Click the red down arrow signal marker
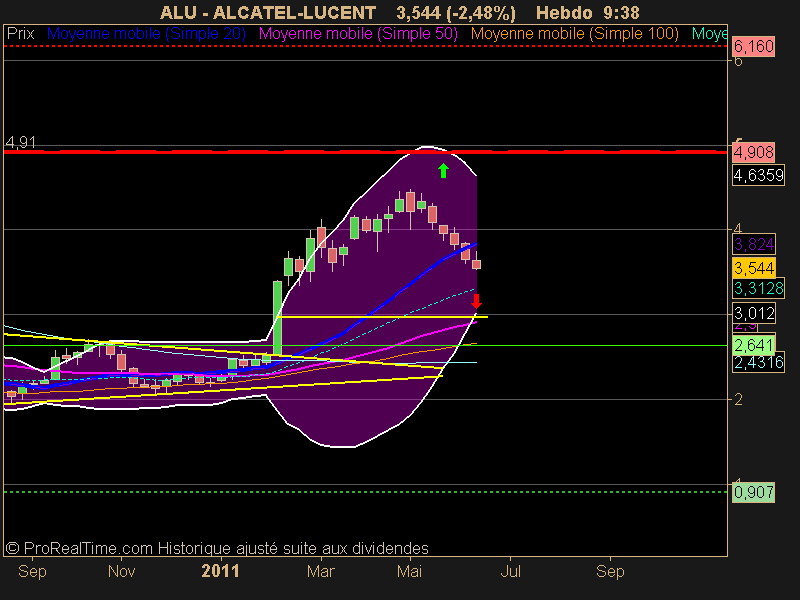800x600 pixels. 476,301
